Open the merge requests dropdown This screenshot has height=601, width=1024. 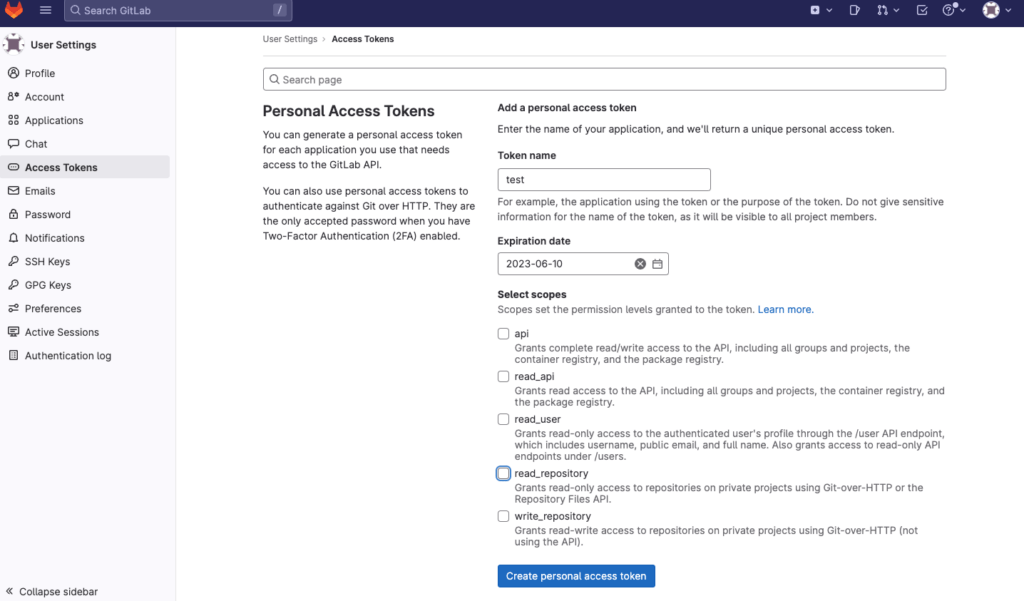pyautogui.click(x=887, y=10)
